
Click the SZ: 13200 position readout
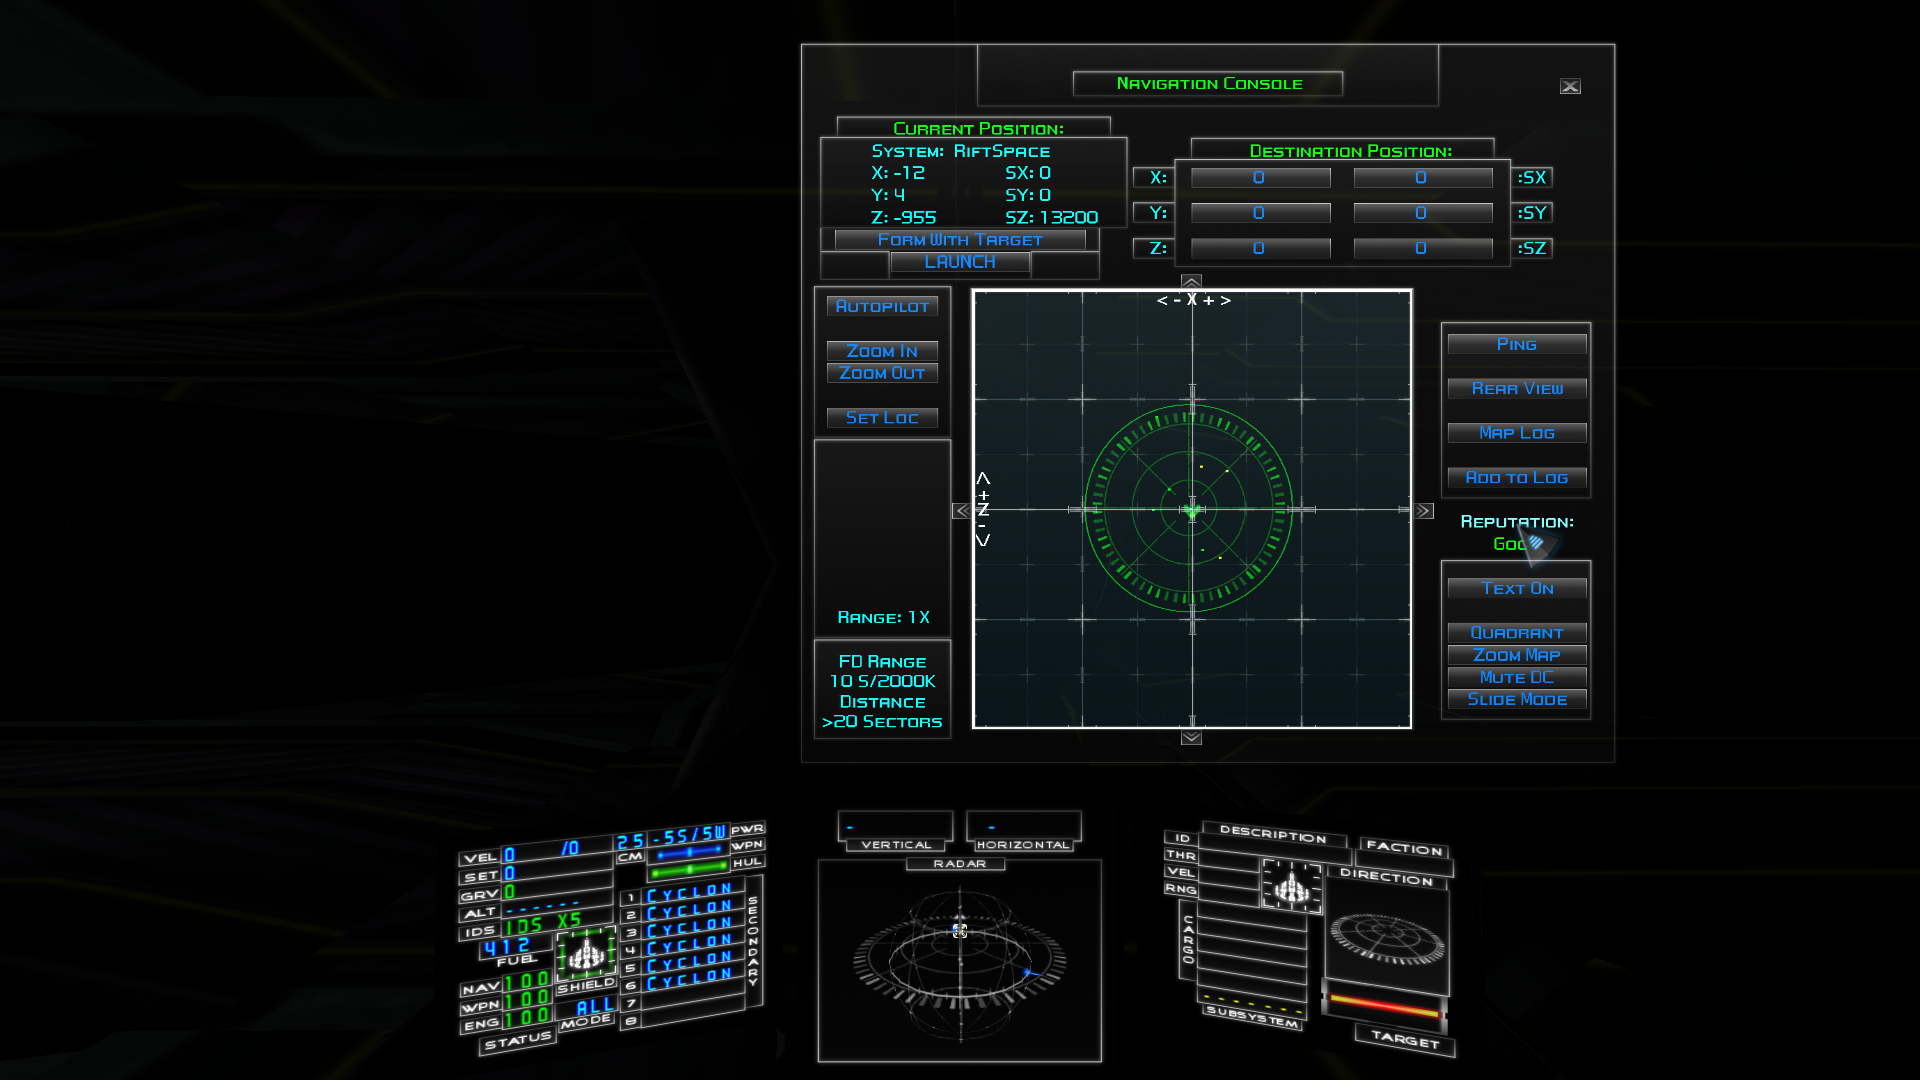tap(1051, 217)
